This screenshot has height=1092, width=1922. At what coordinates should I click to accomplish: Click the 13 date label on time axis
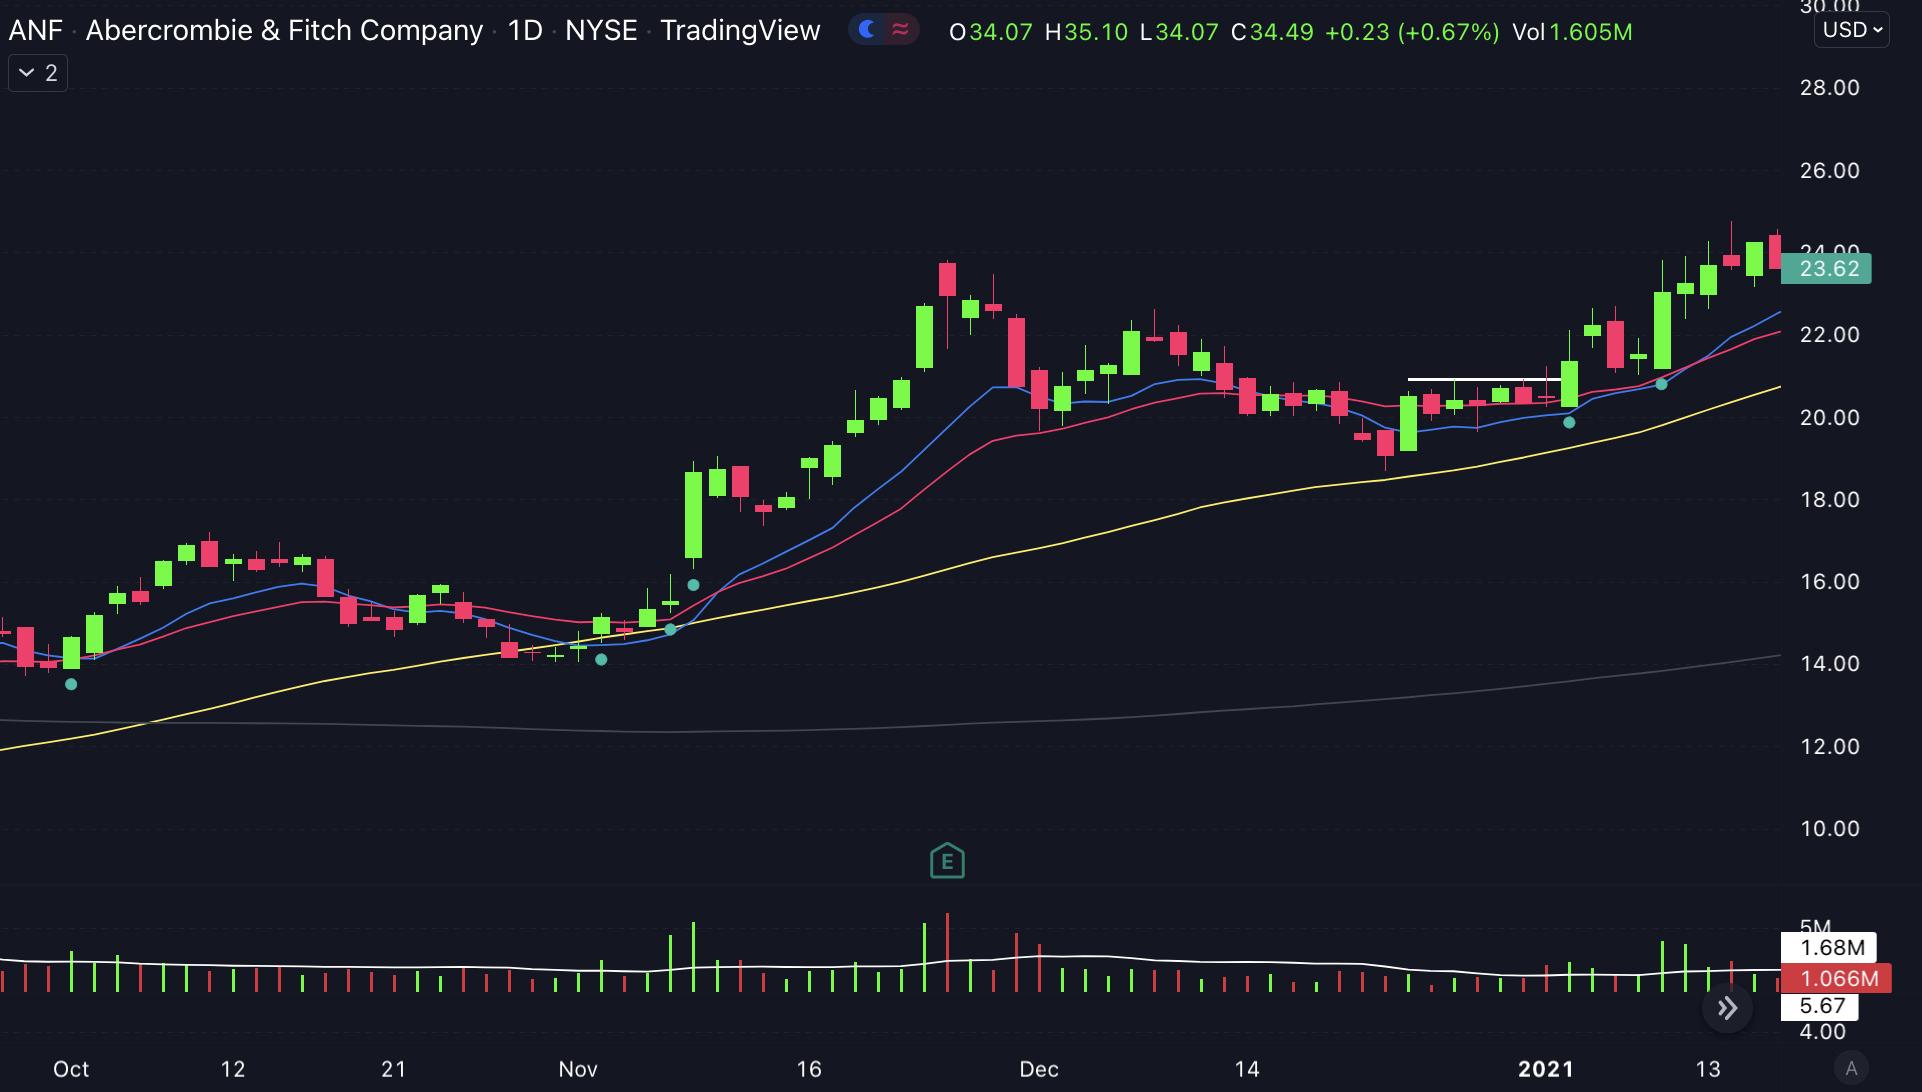[x=1708, y=1069]
